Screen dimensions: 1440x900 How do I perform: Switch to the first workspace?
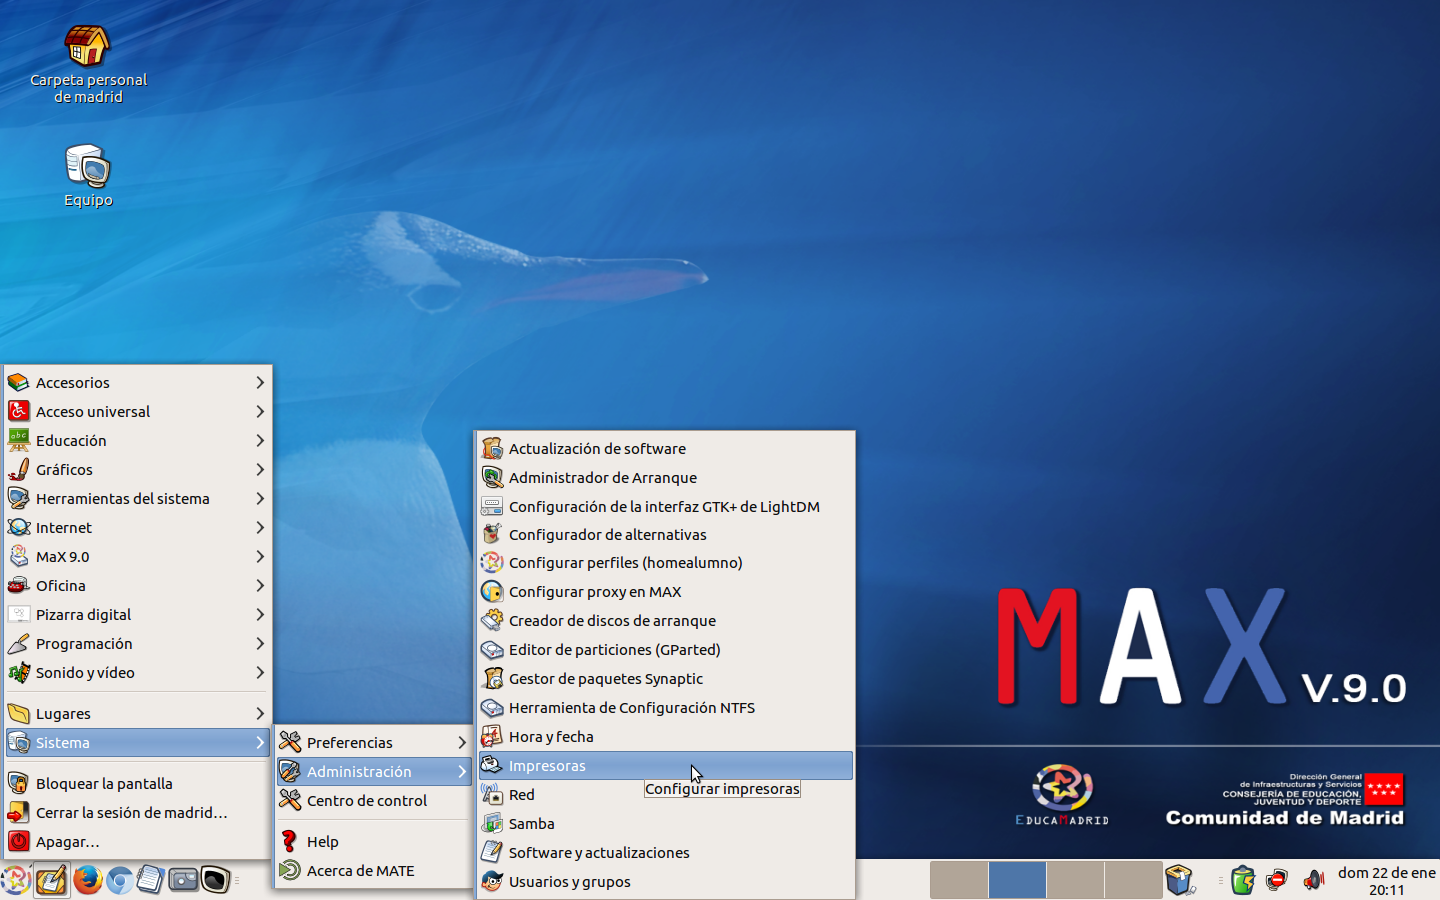(x=959, y=880)
